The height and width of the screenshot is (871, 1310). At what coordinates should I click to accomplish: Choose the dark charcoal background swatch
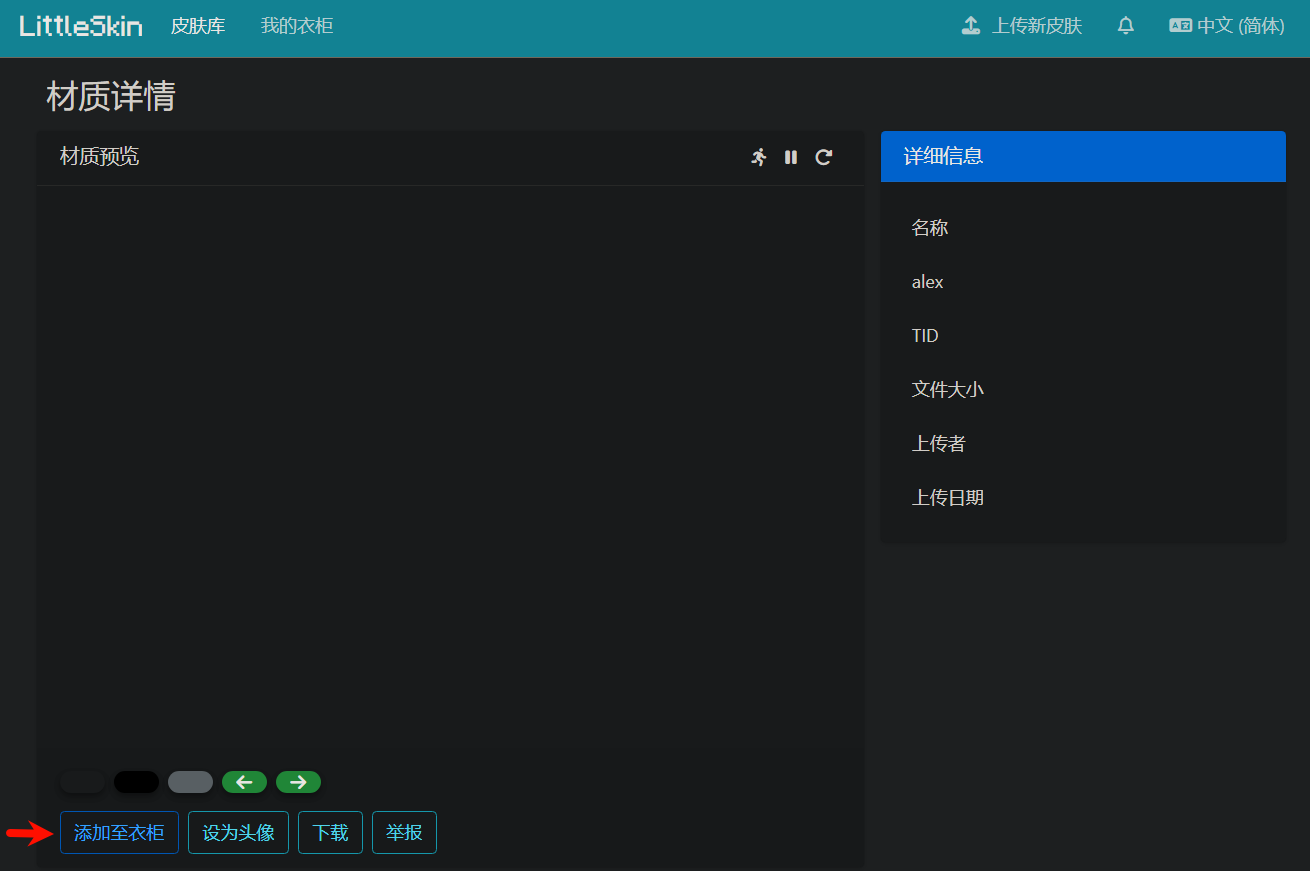point(82,782)
